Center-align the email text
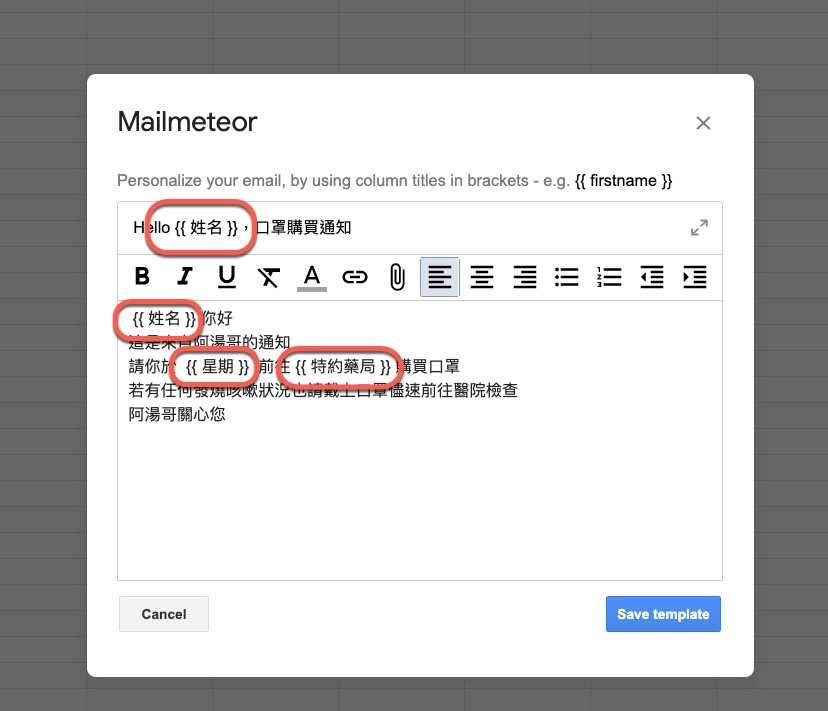 coord(482,277)
